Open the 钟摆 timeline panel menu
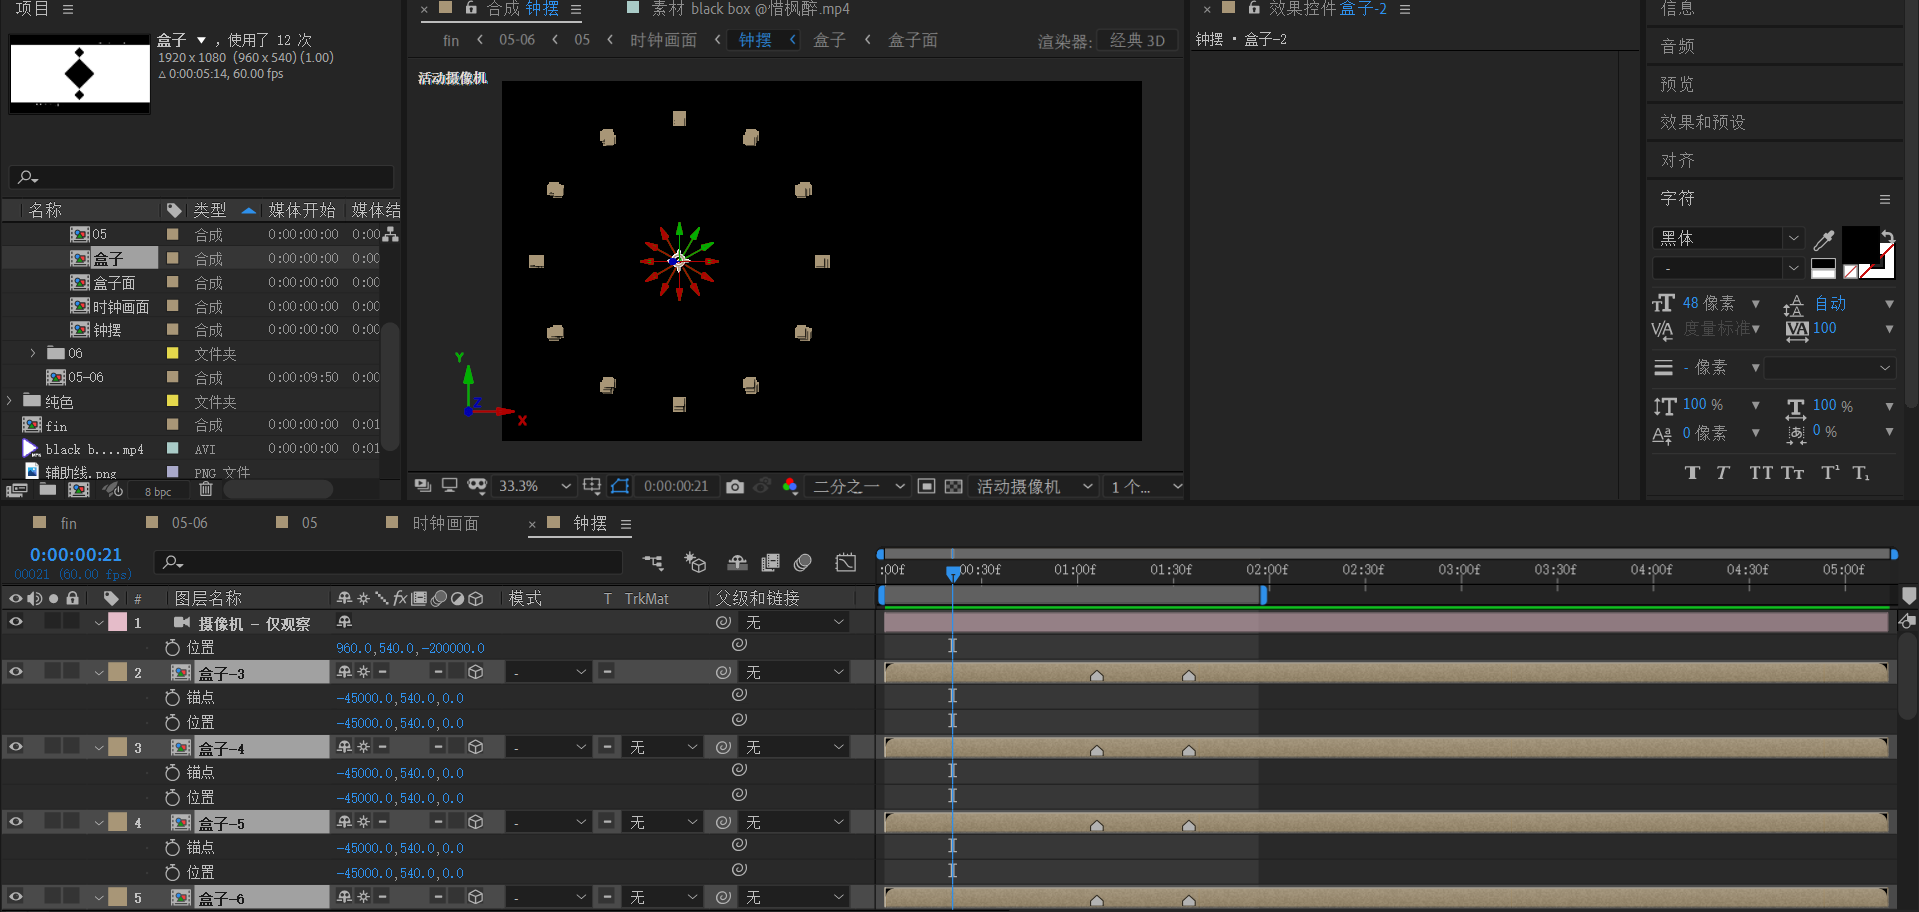Image resolution: width=1919 pixels, height=912 pixels. [626, 524]
